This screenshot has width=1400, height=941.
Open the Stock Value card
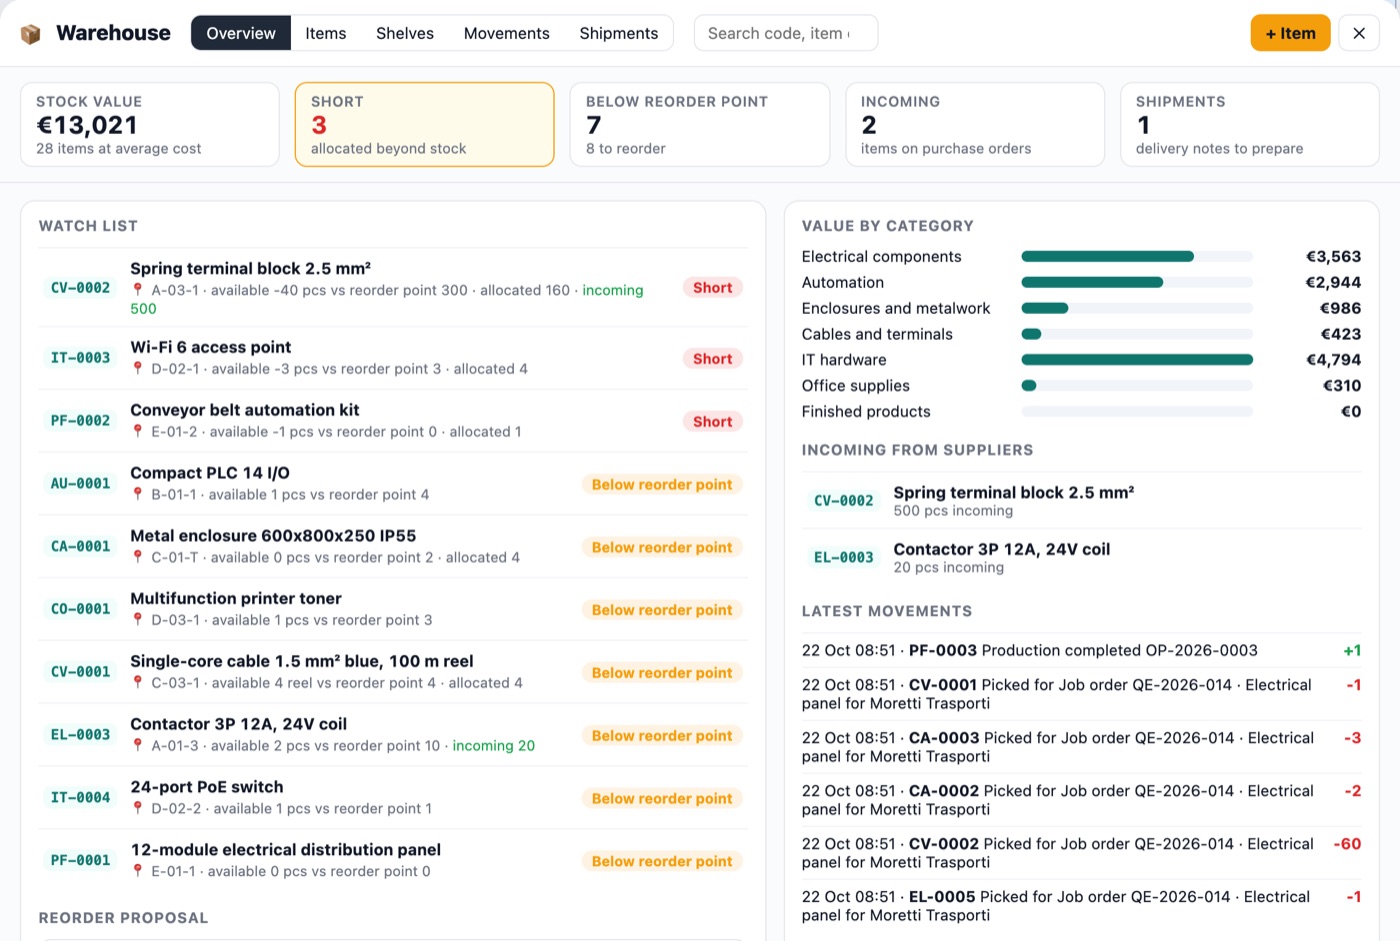pos(150,125)
